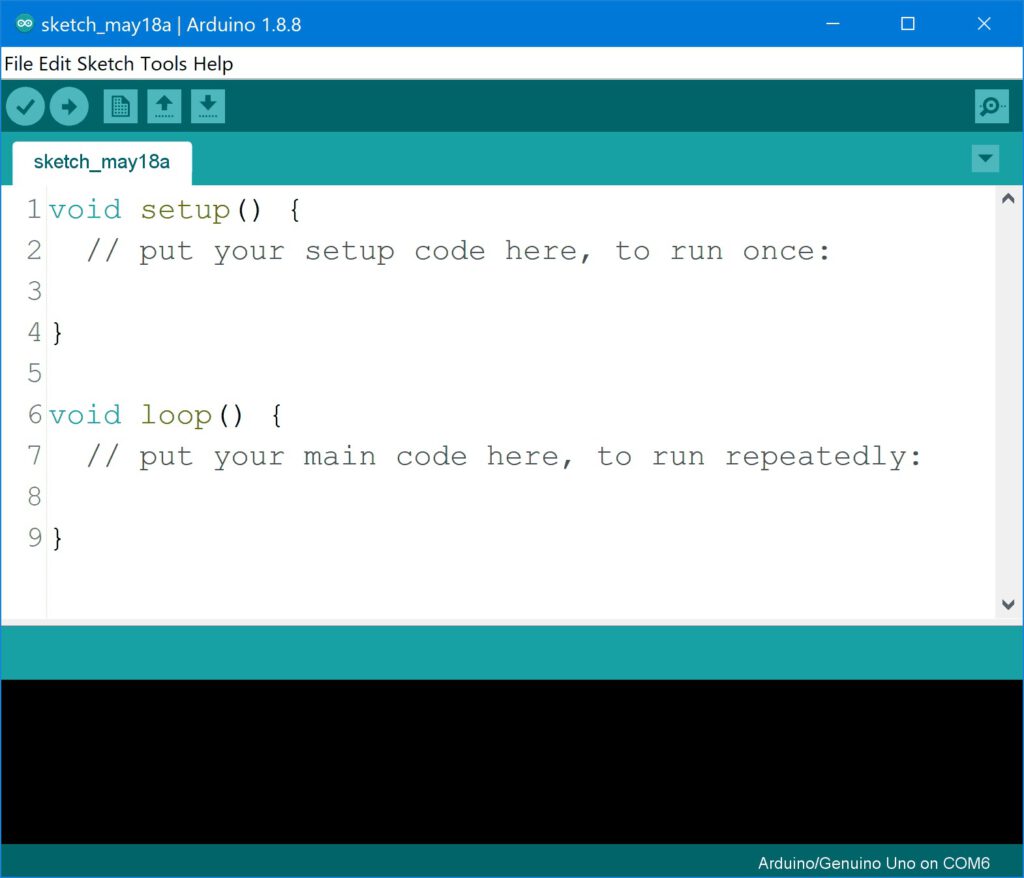The image size is (1024, 878).
Task: Create a new sketch with New icon
Action: tap(120, 106)
